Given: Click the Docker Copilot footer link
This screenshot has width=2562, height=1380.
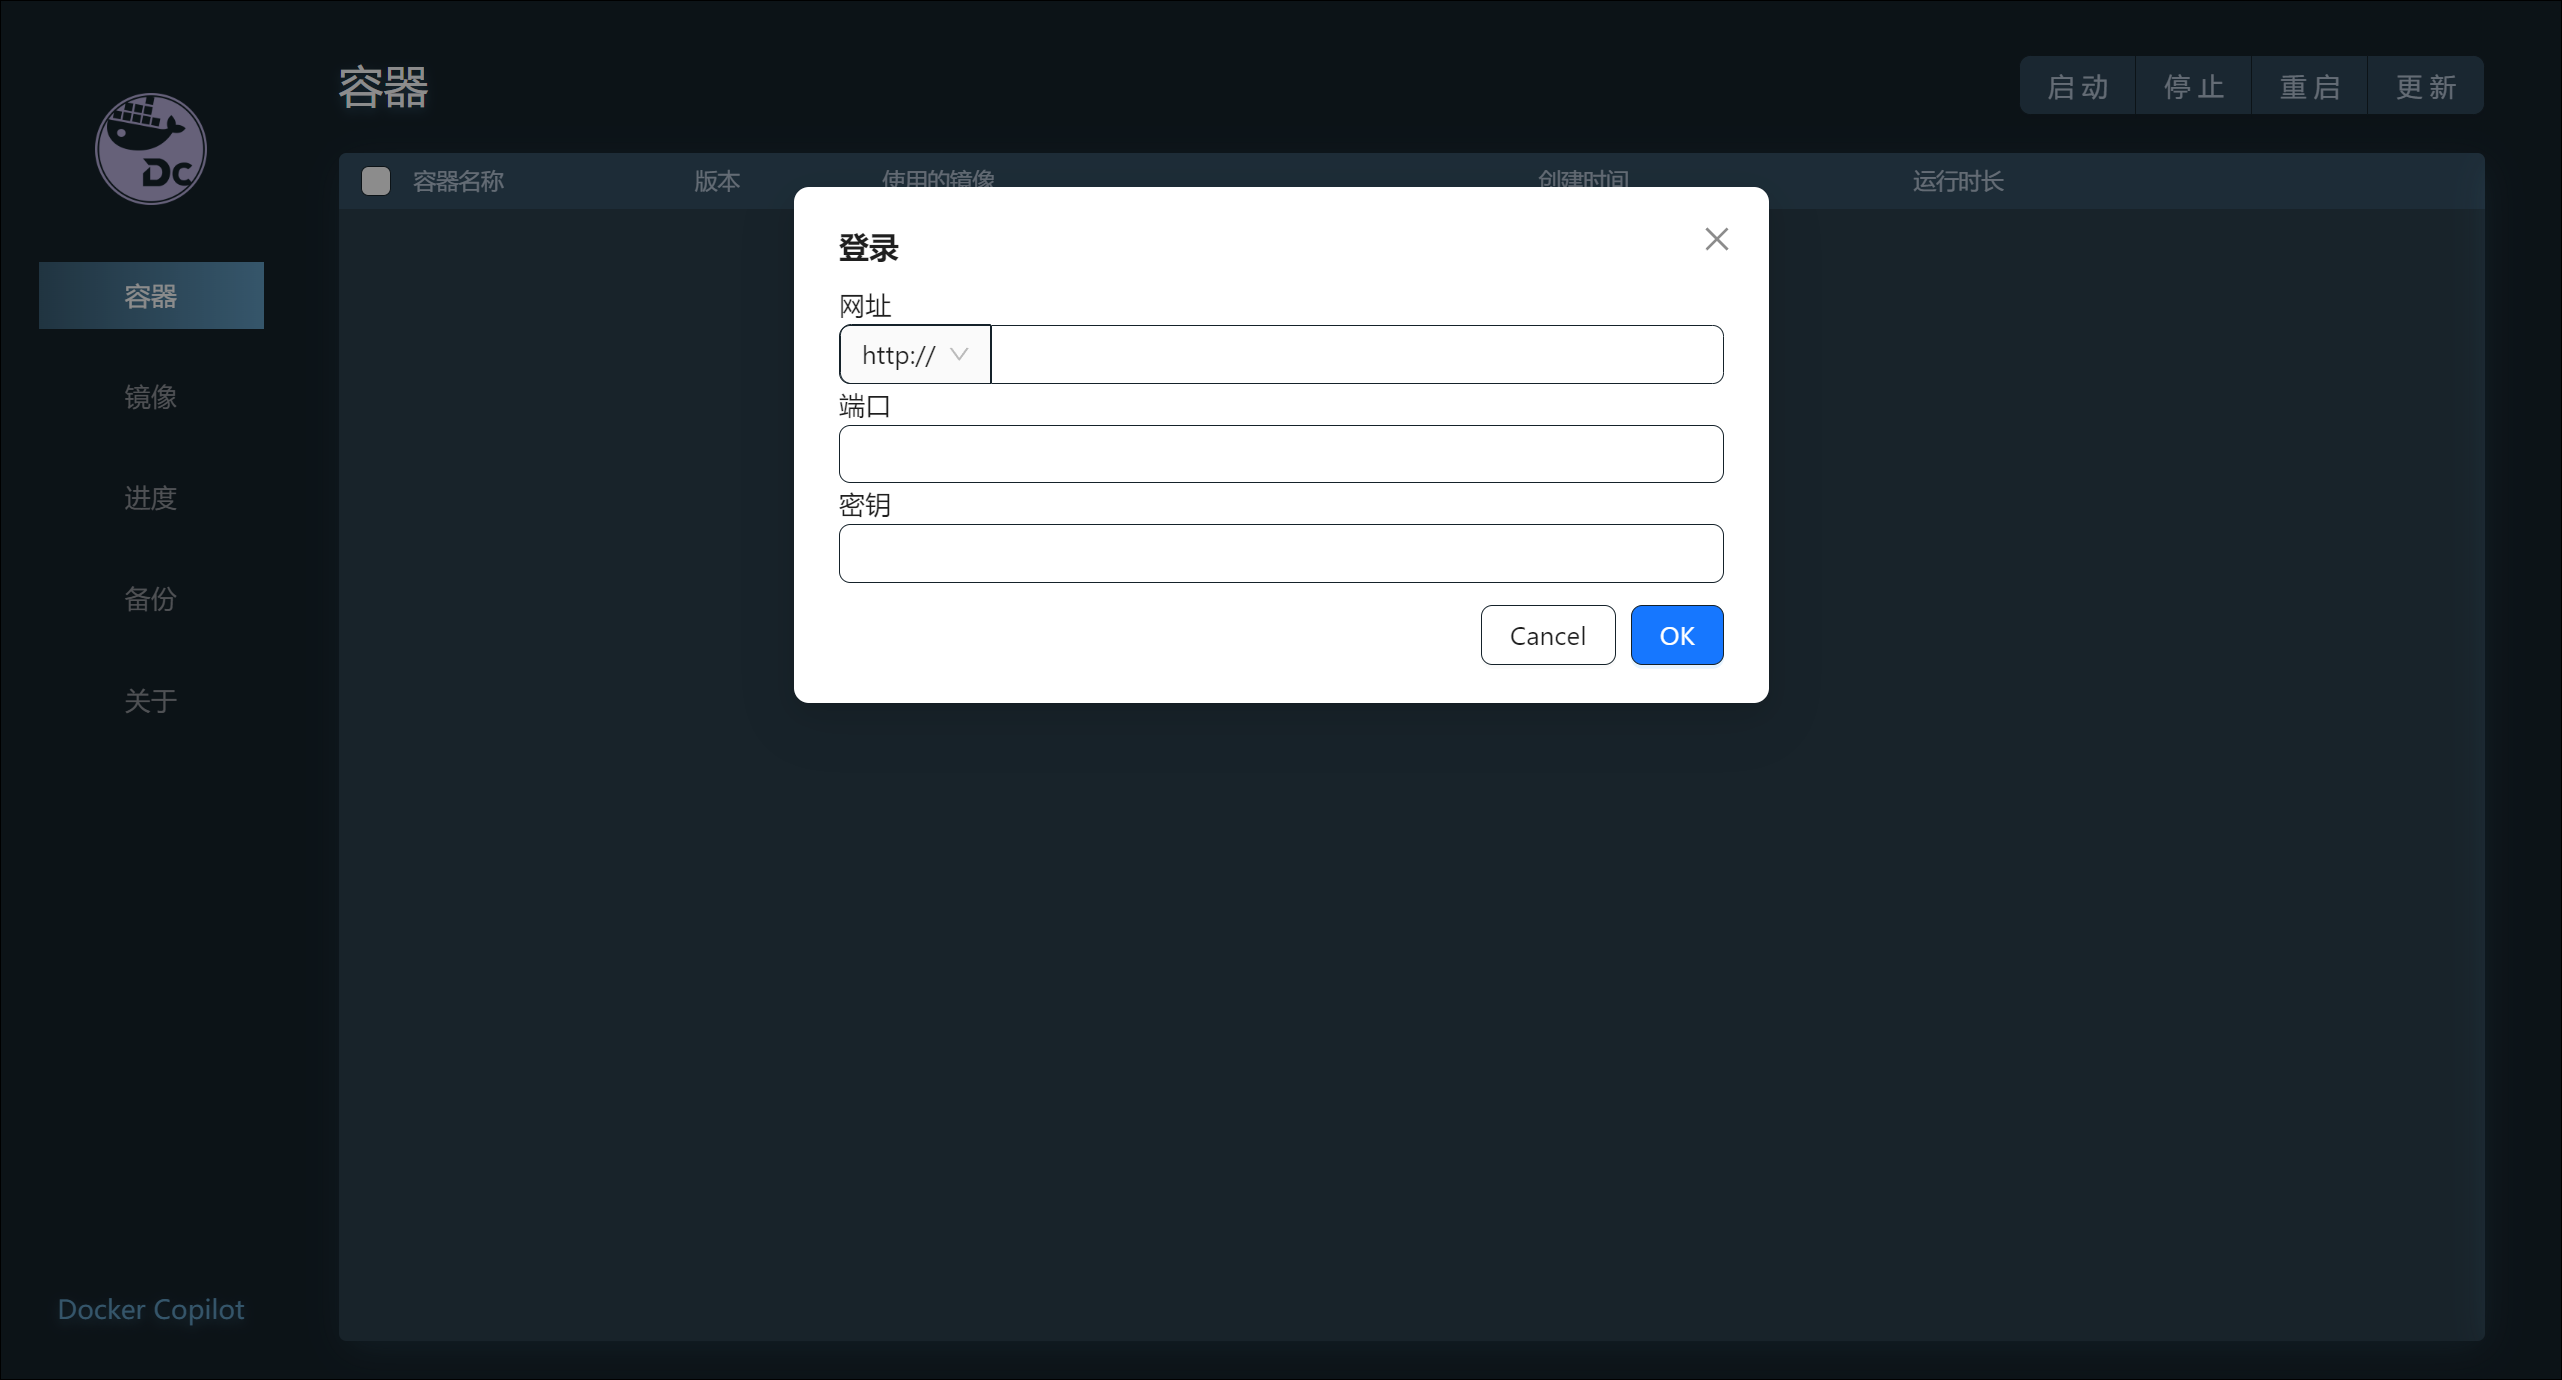Looking at the screenshot, I should (151, 1310).
